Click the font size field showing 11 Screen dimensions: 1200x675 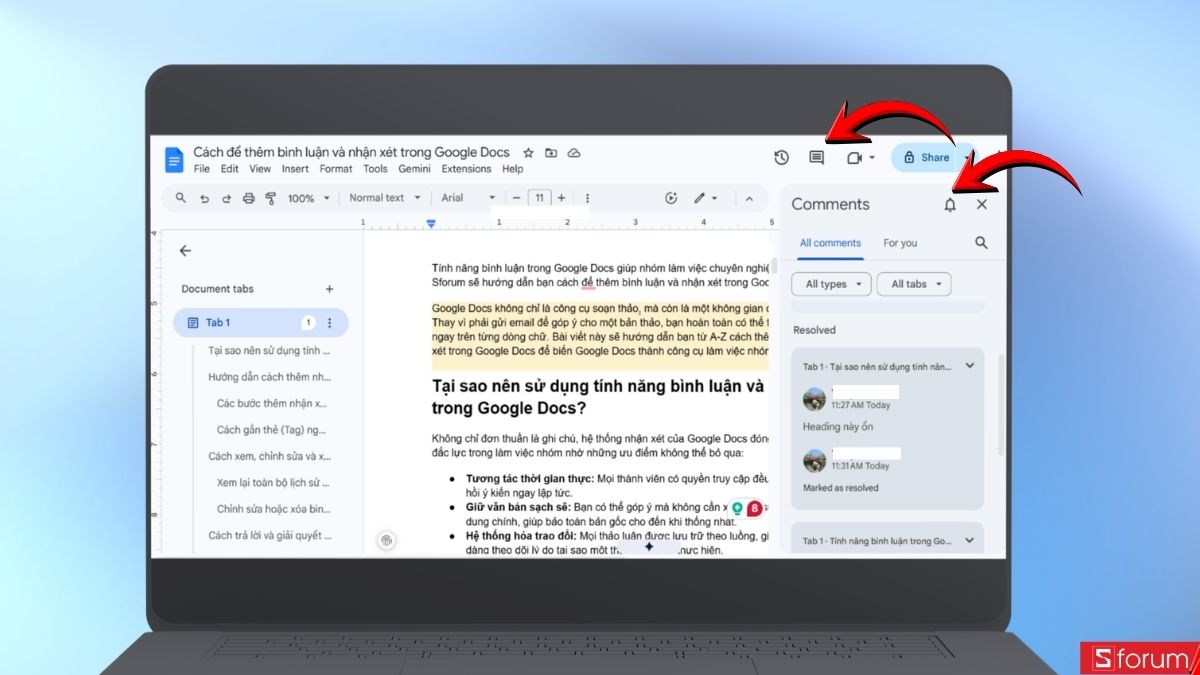[539, 198]
